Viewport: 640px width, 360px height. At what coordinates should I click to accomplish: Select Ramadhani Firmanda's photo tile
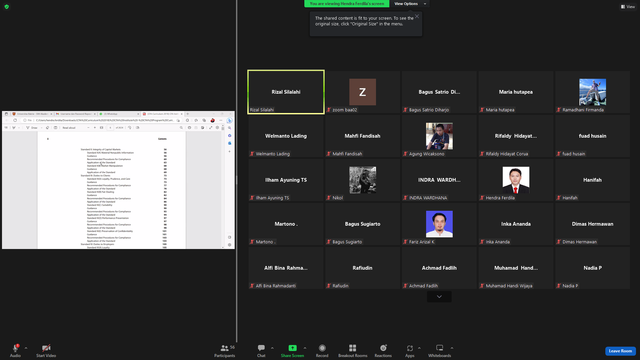(x=592, y=92)
